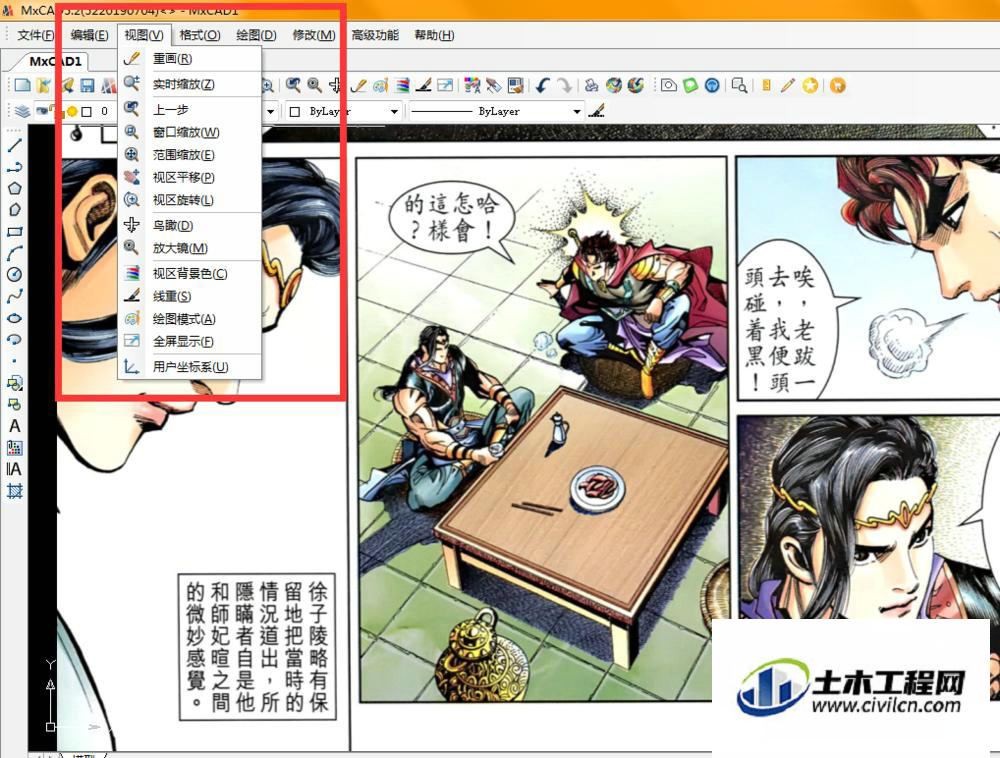Select the Polyline draw tool
The width and height of the screenshot is (1000, 758).
pyautogui.click(x=14, y=167)
